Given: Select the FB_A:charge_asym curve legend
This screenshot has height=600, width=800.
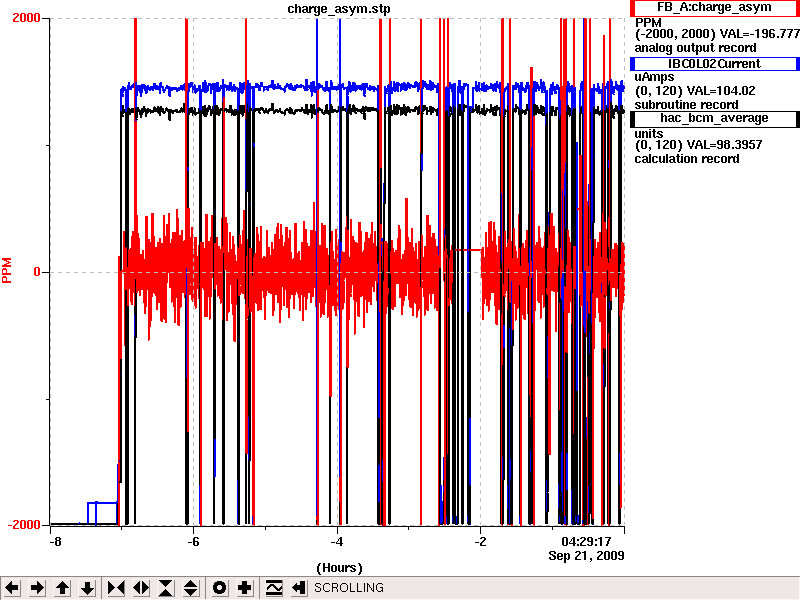Looking at the screenshot, I should (714, 8).
